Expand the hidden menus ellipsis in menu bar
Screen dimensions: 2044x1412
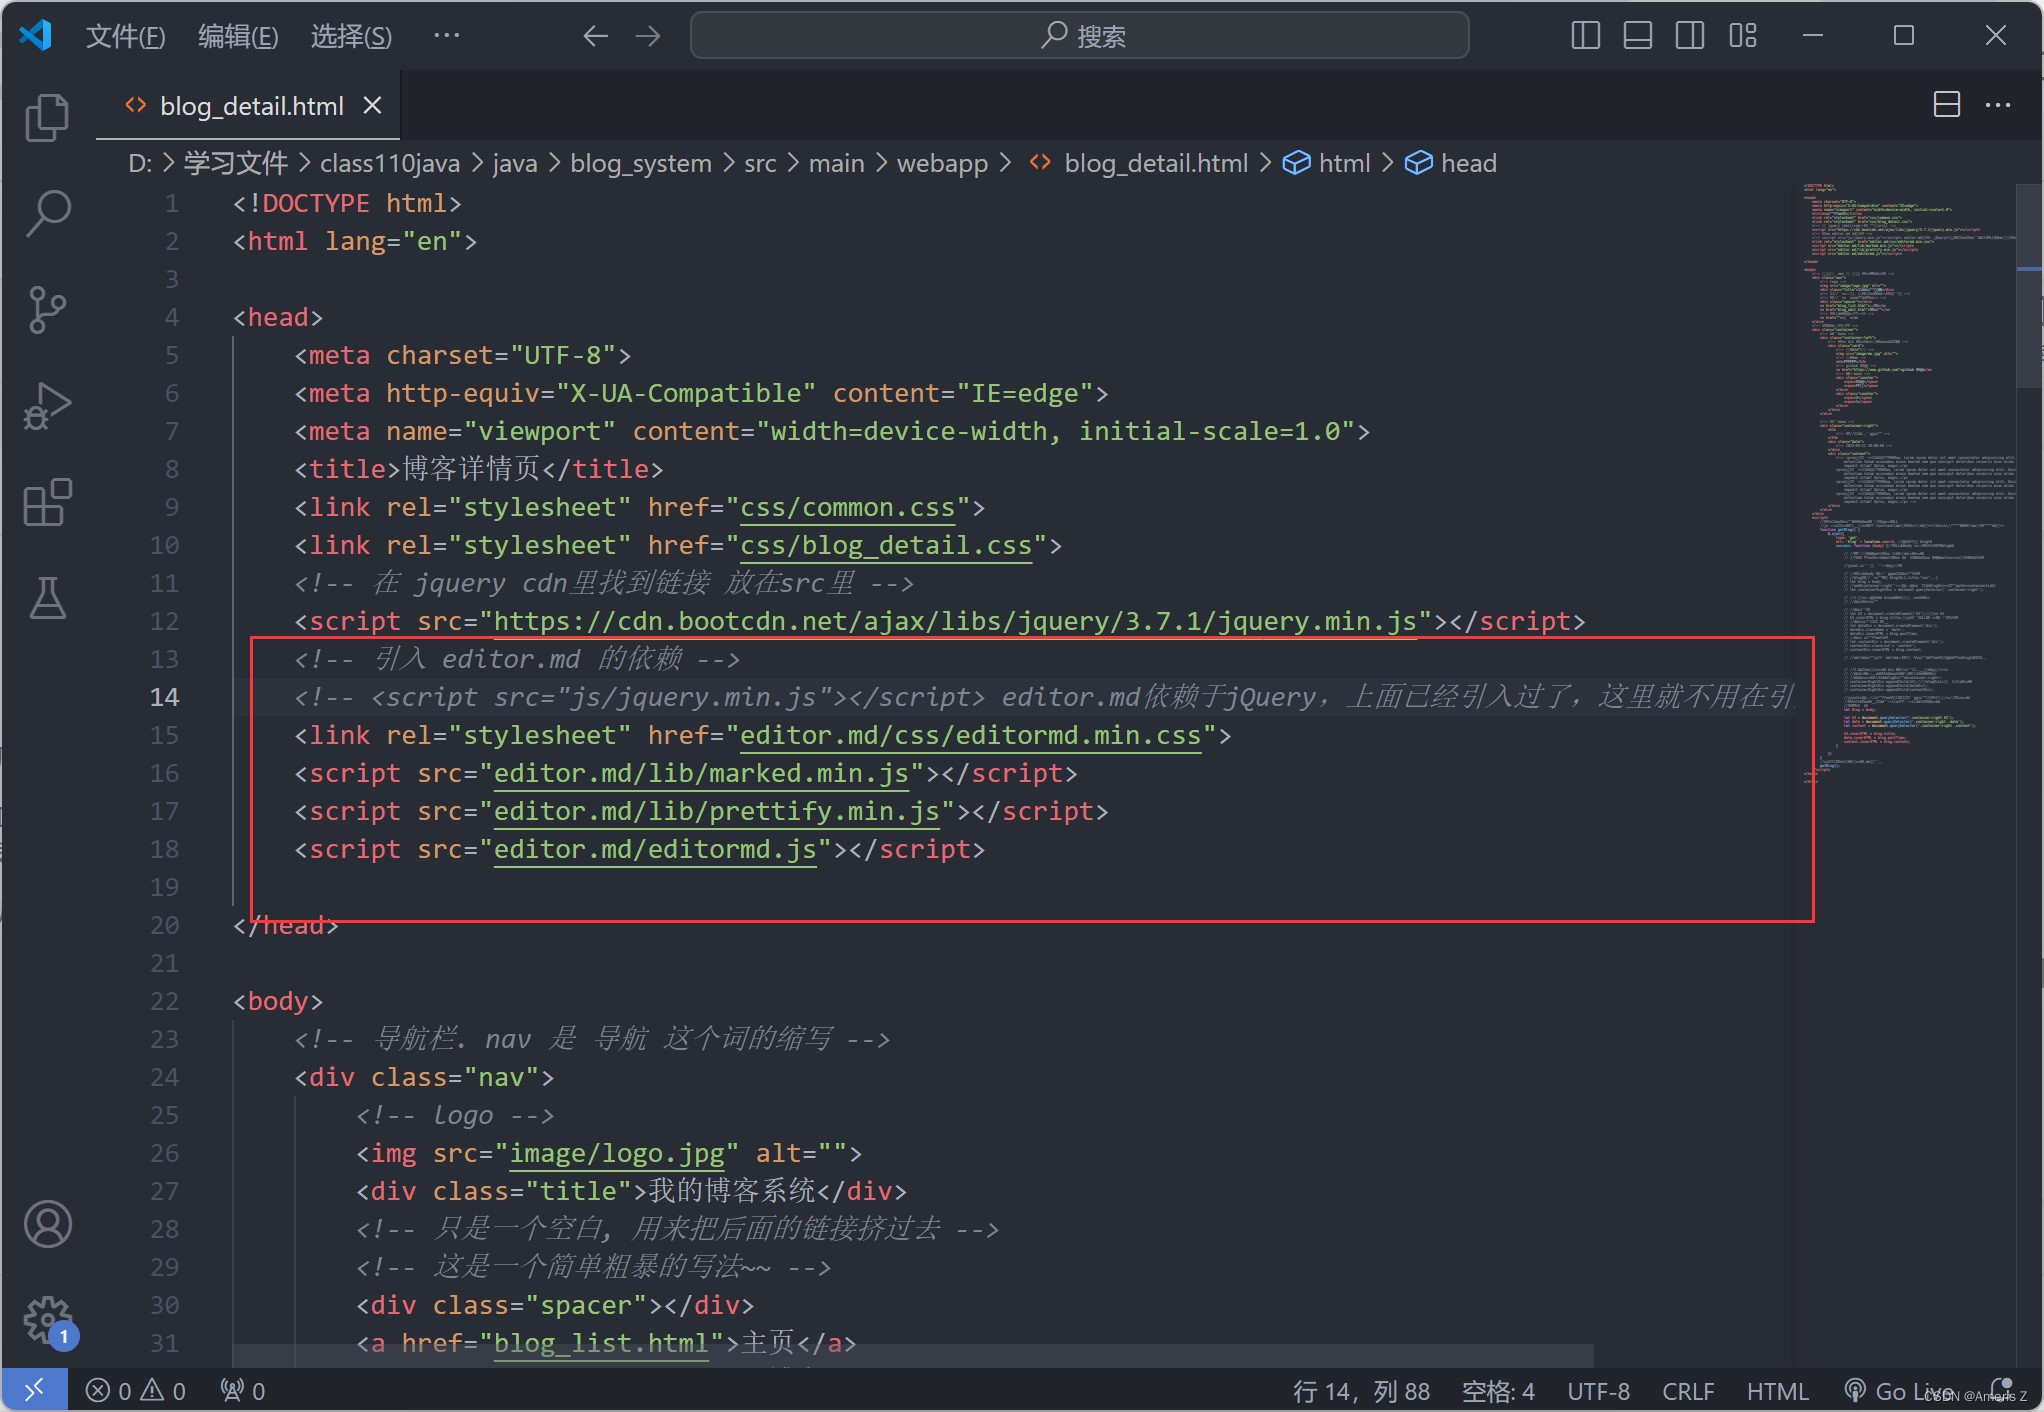pyautogui.click(x=446, y=36)
